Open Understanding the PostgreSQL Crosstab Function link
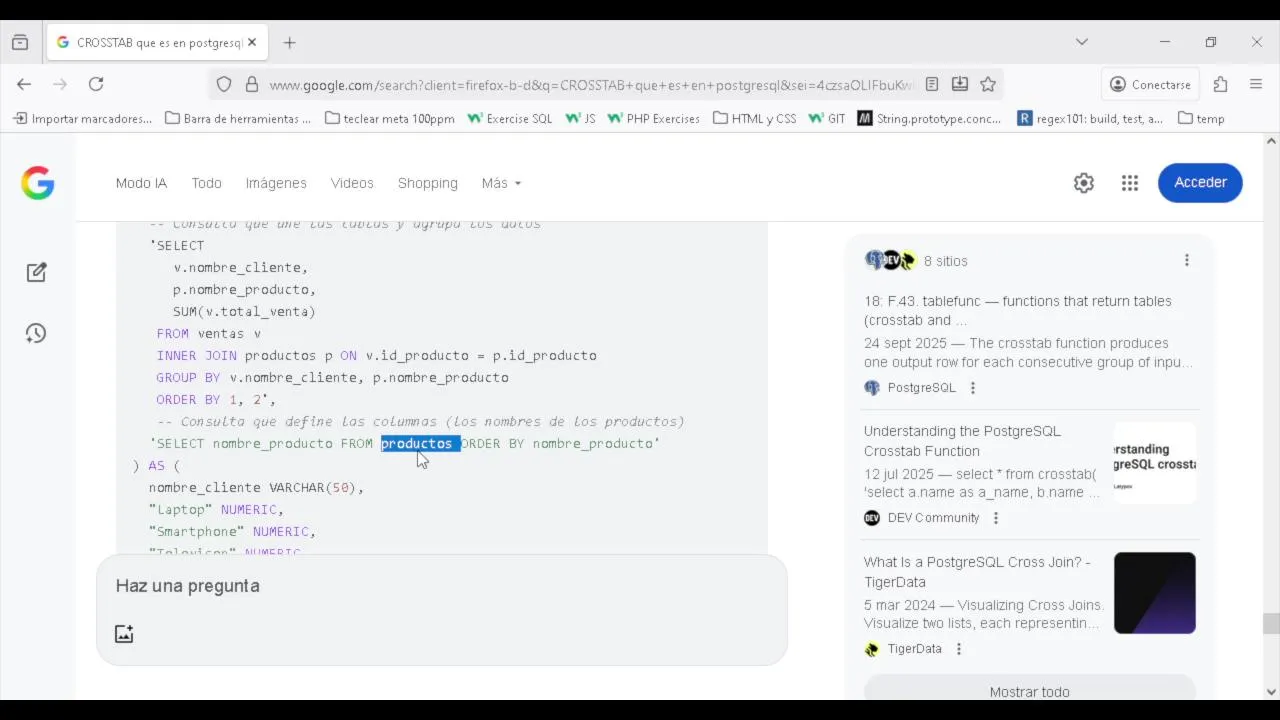Screen dimensions: 1280x720 coord(963,441)
